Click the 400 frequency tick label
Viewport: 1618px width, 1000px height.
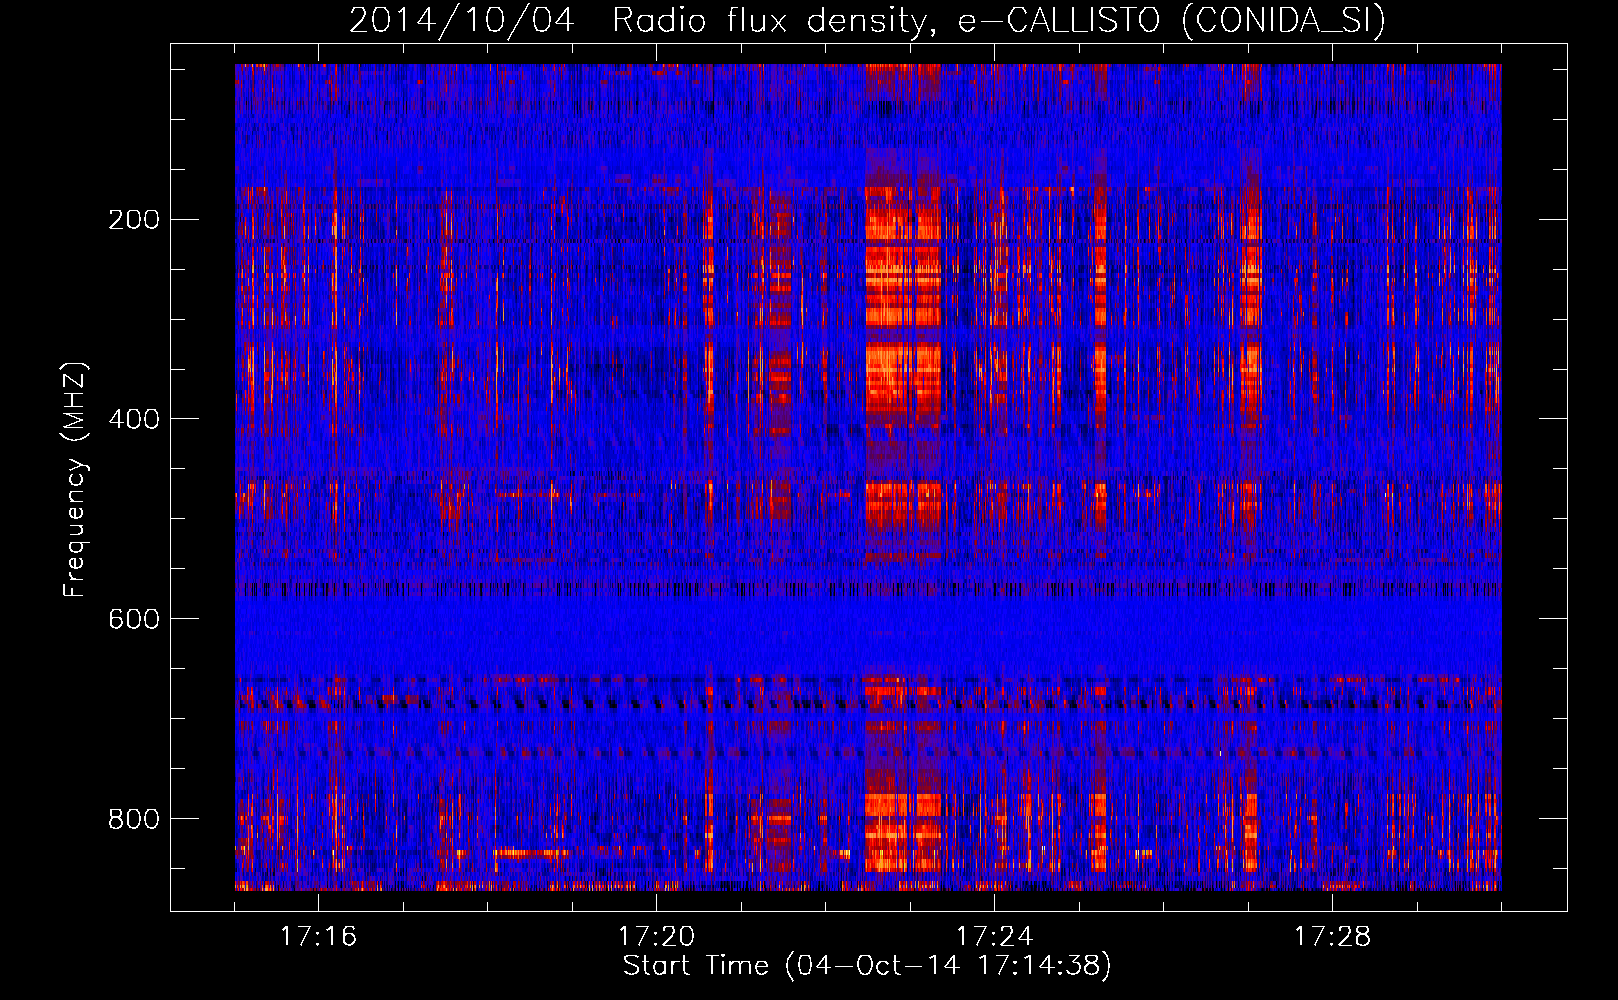134,419
